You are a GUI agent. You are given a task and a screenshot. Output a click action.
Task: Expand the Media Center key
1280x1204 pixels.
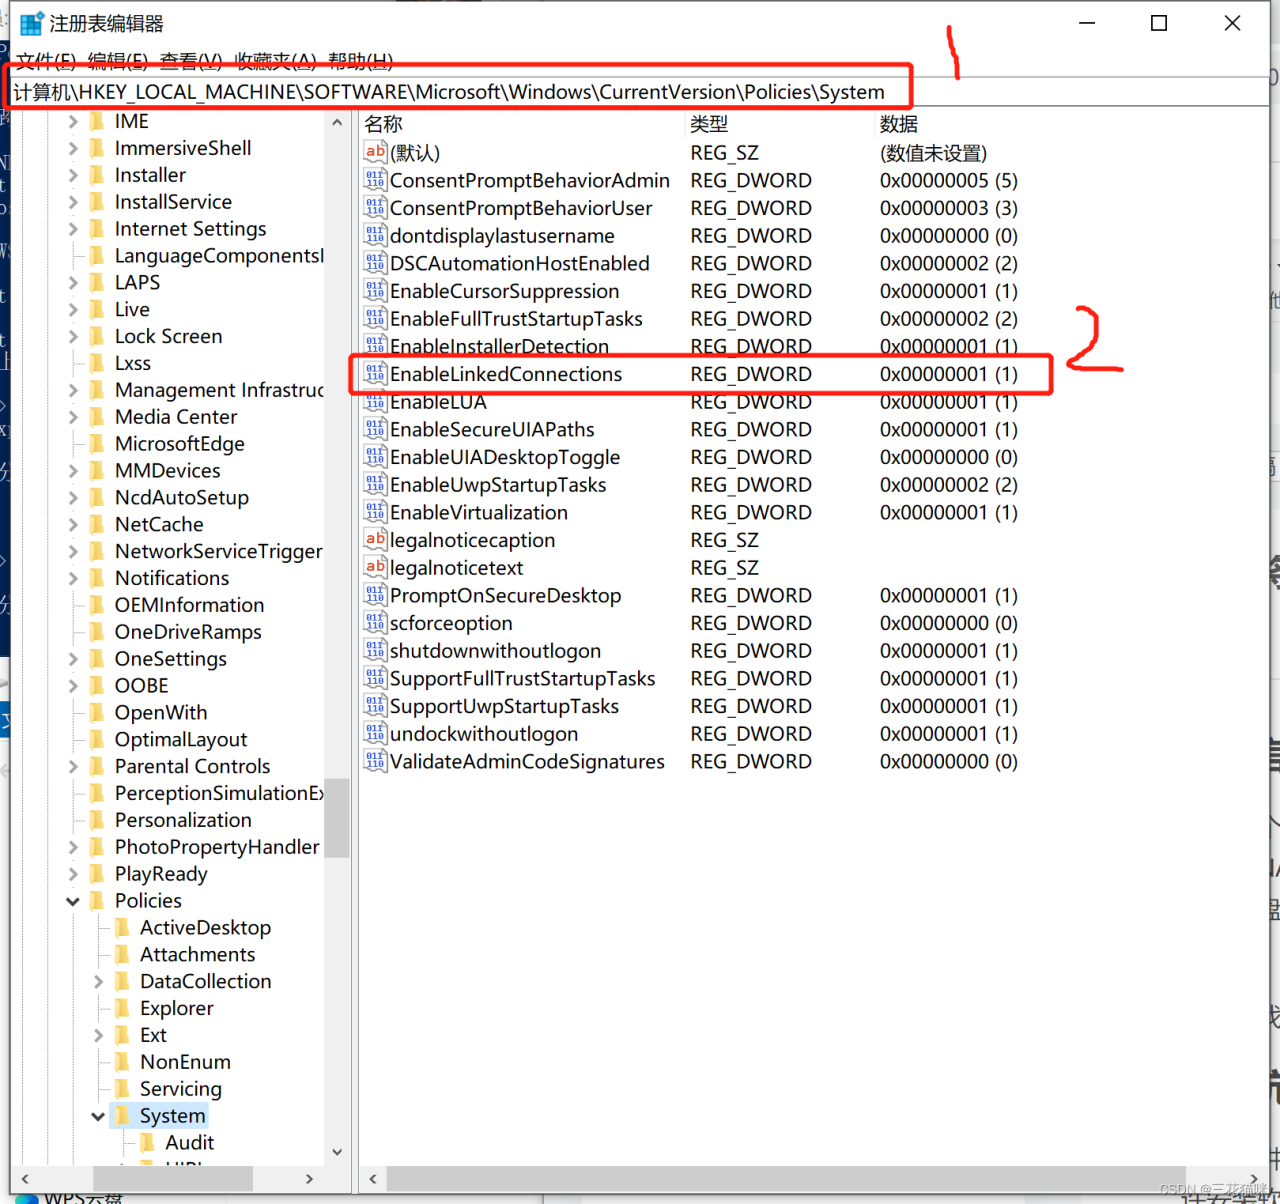(73, 417)
